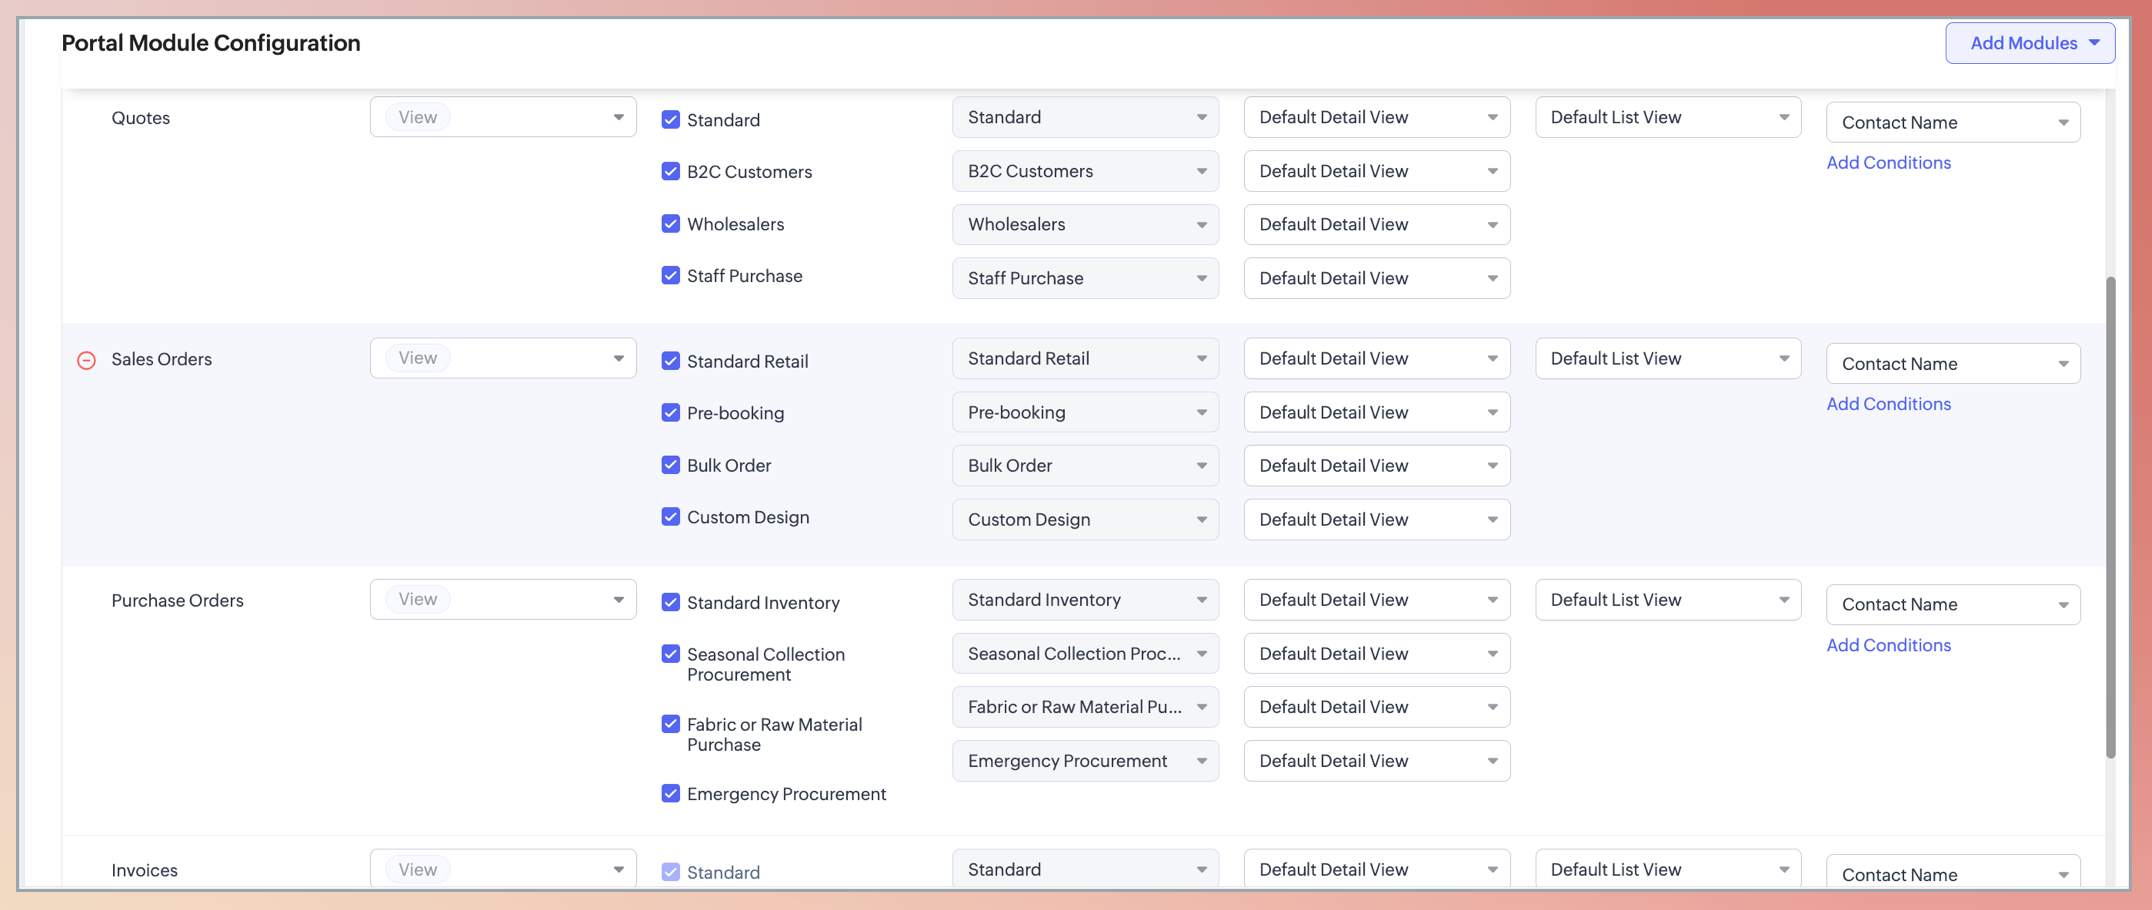Click Add Conditions link for Purchase Orders

click(1888, 645)
